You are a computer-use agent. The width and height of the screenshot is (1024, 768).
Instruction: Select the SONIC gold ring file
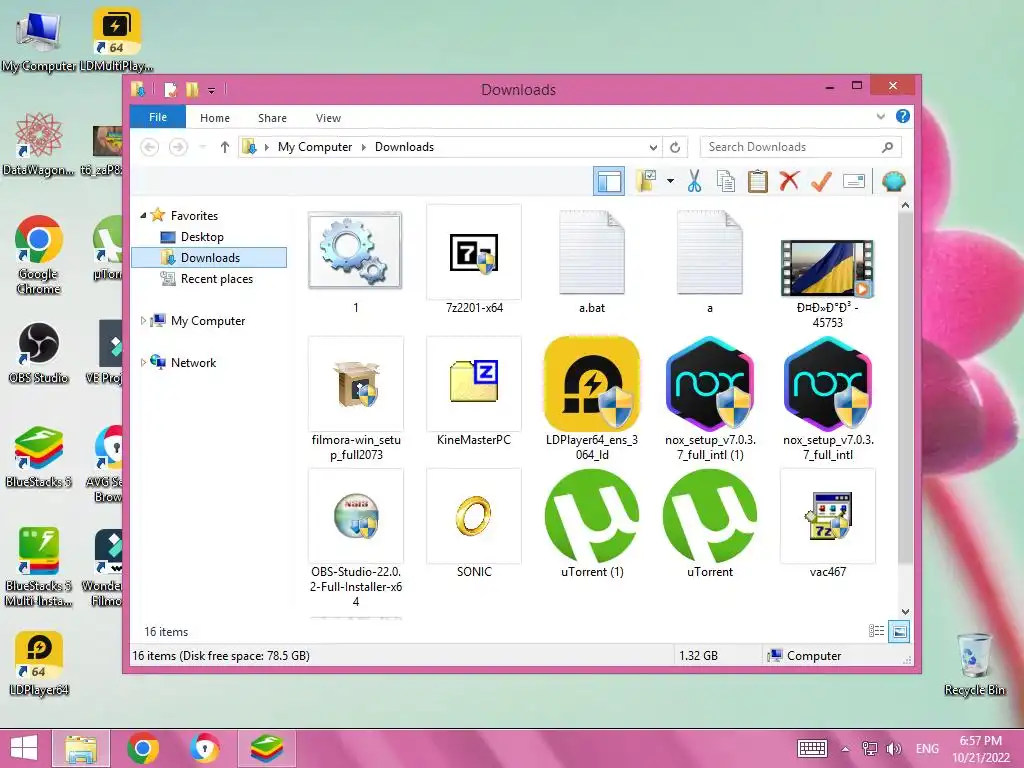click(474, 524)
